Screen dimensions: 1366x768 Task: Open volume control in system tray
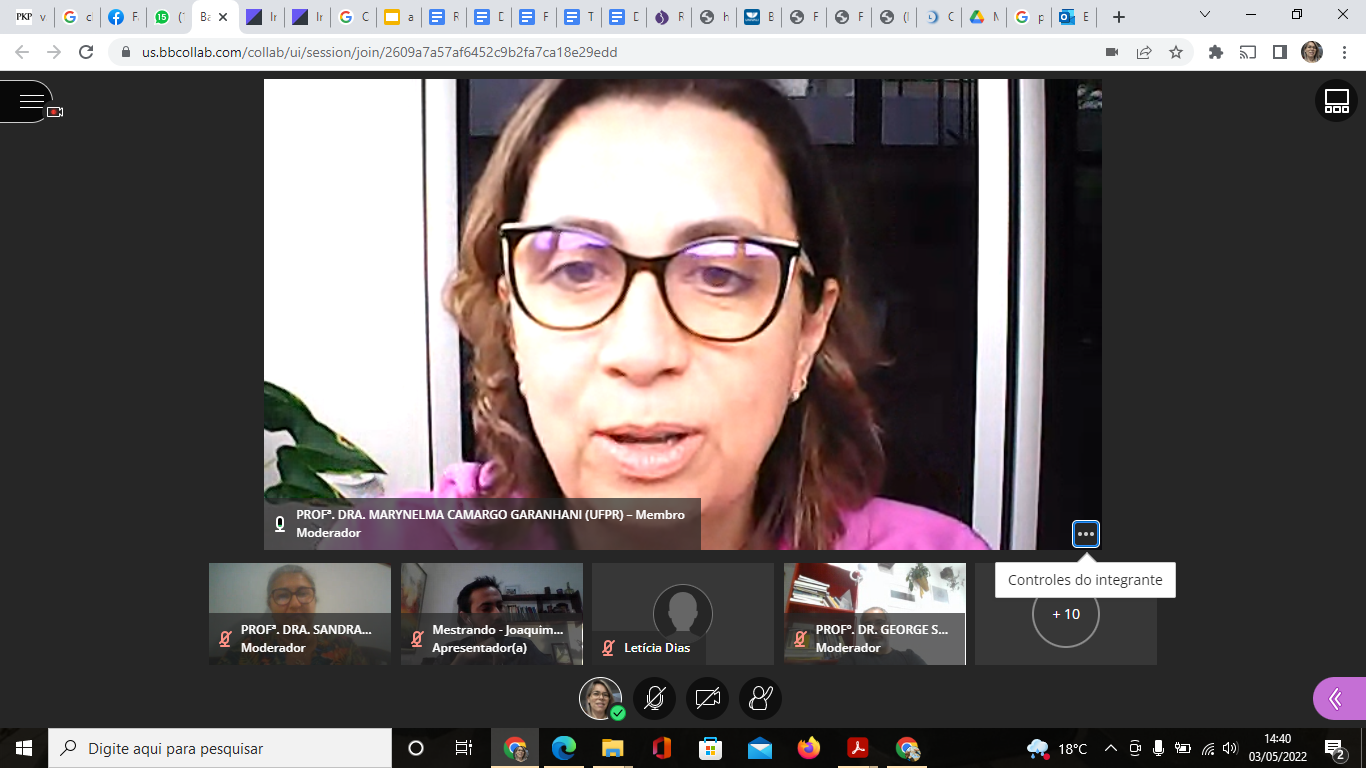1230,748
